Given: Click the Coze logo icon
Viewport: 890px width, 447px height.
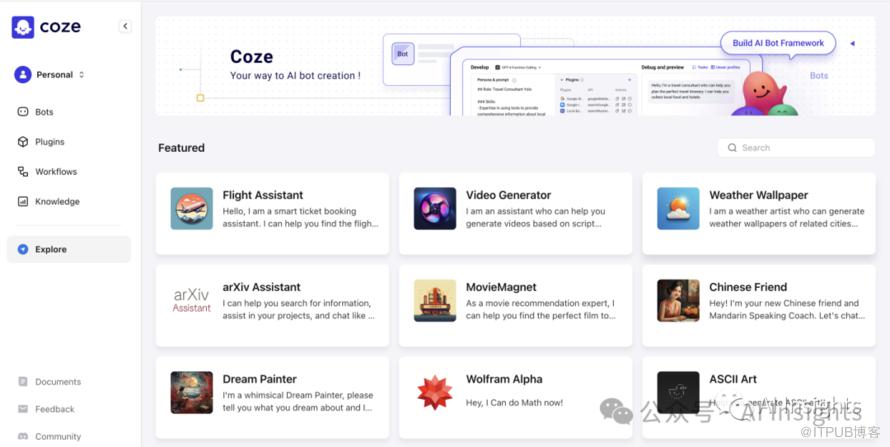Looking at the screenshot, I should tap(23, 27).
